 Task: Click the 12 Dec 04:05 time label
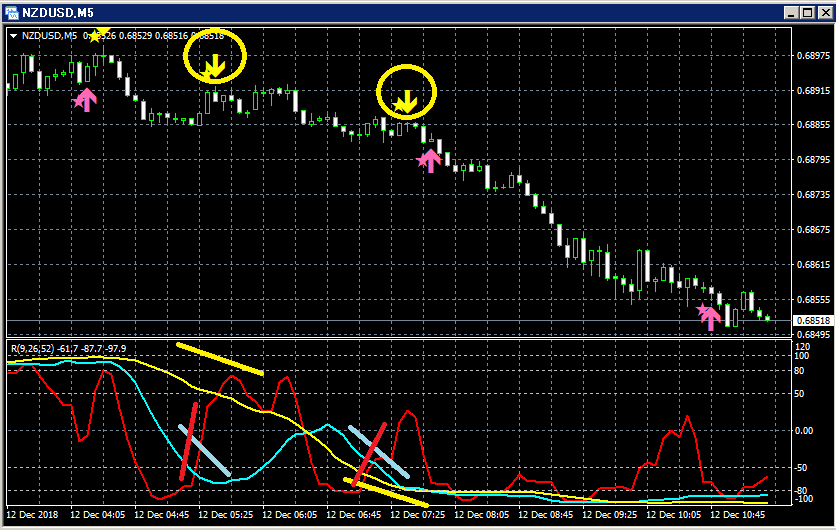click(x=98, y=515)
